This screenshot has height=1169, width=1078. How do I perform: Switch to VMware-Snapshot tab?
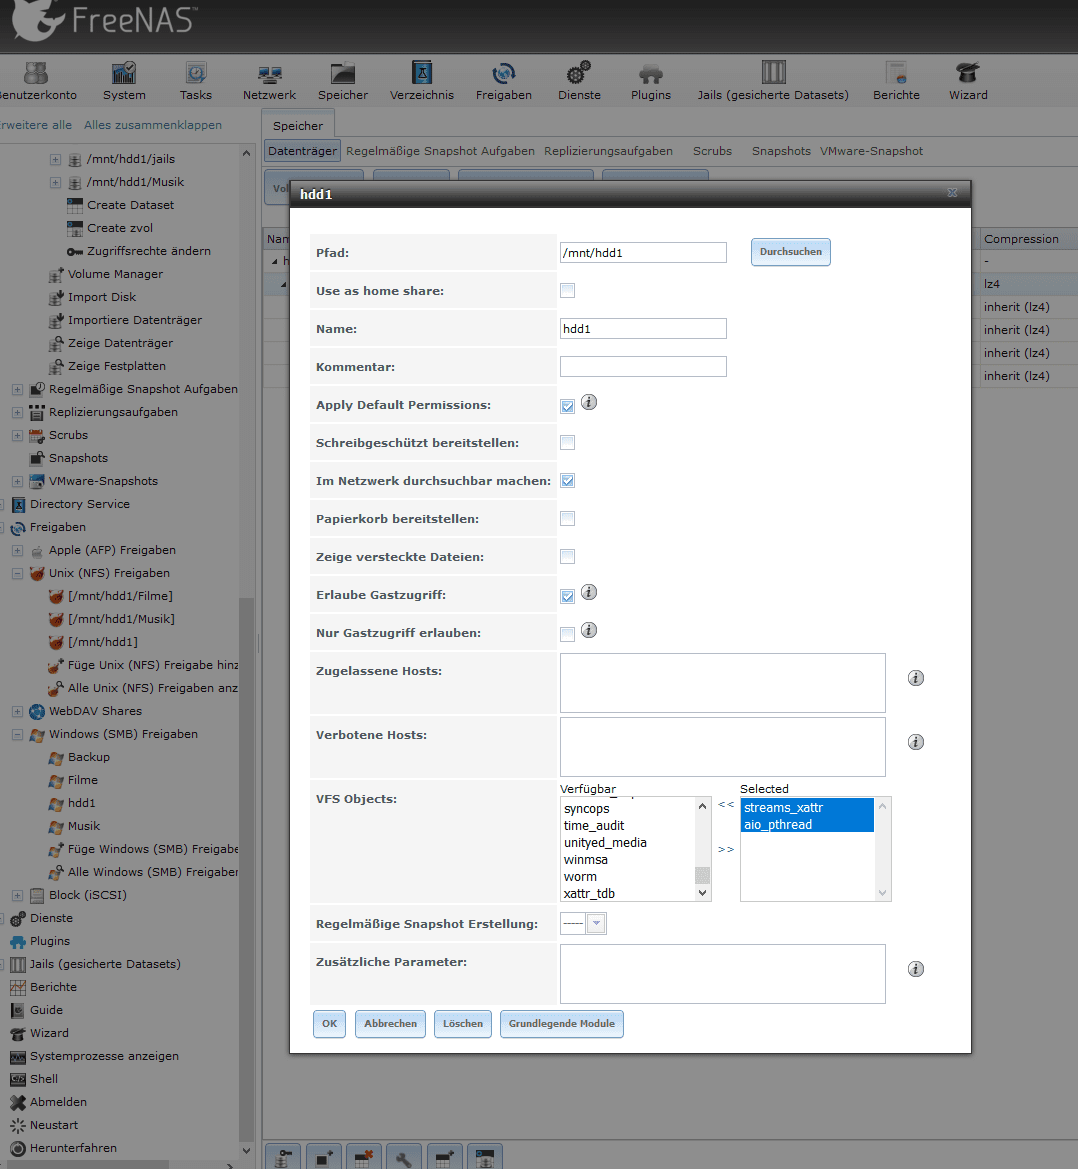[x=871, y=151]
